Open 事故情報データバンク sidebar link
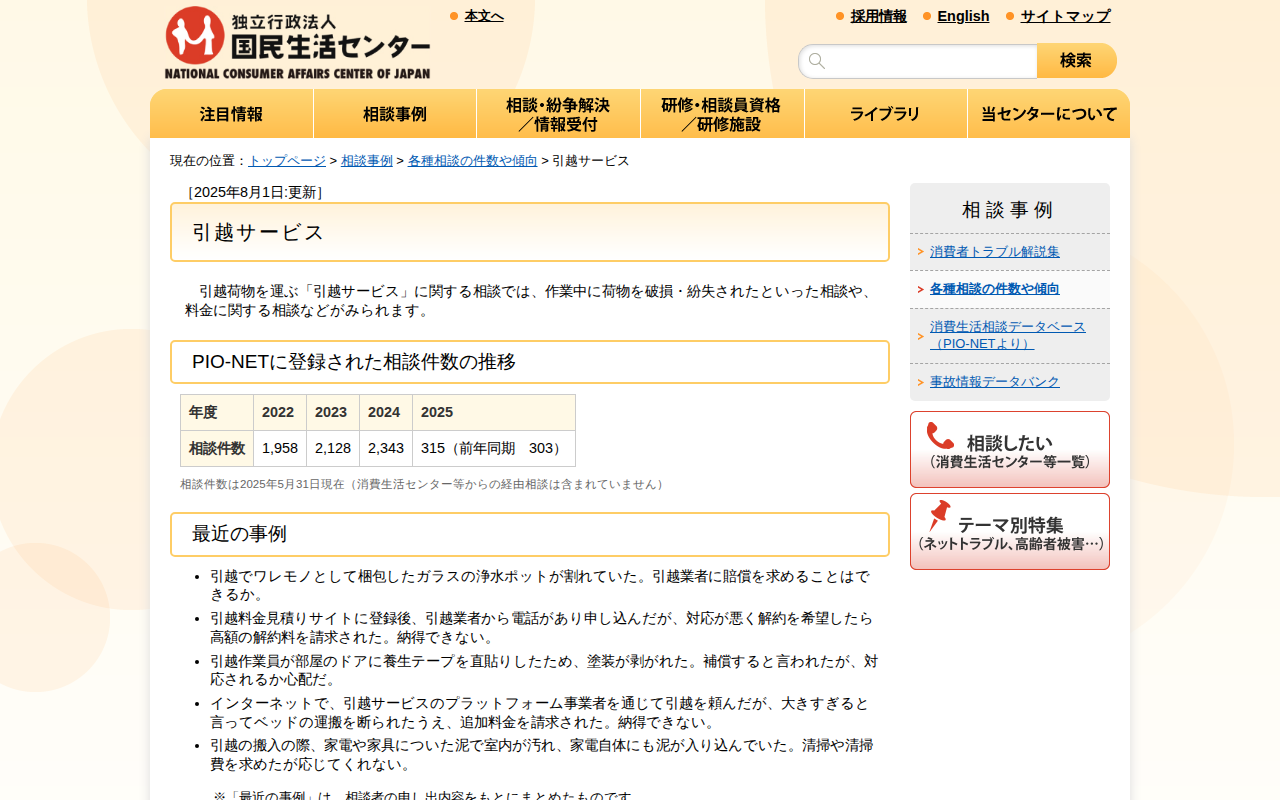The image size is (1280, 800). coord(995,382)
